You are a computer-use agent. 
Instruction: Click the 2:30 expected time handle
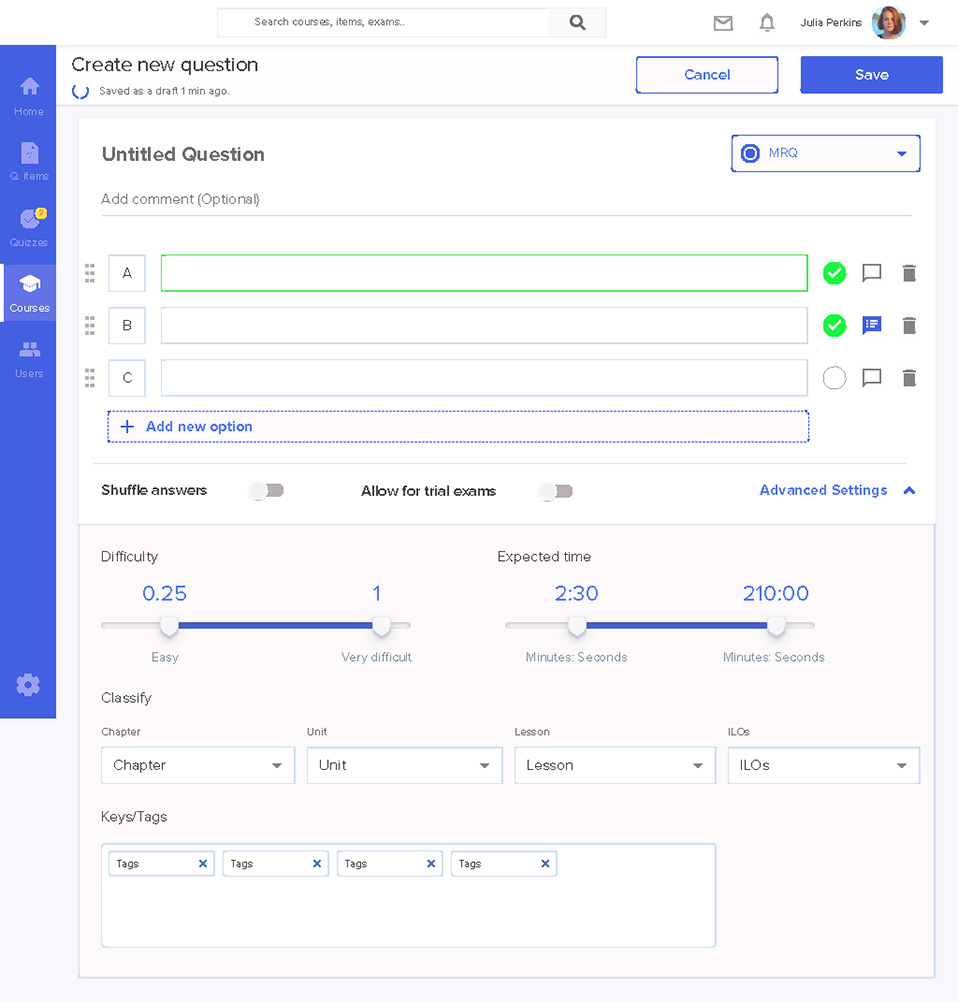pos(577,626)
